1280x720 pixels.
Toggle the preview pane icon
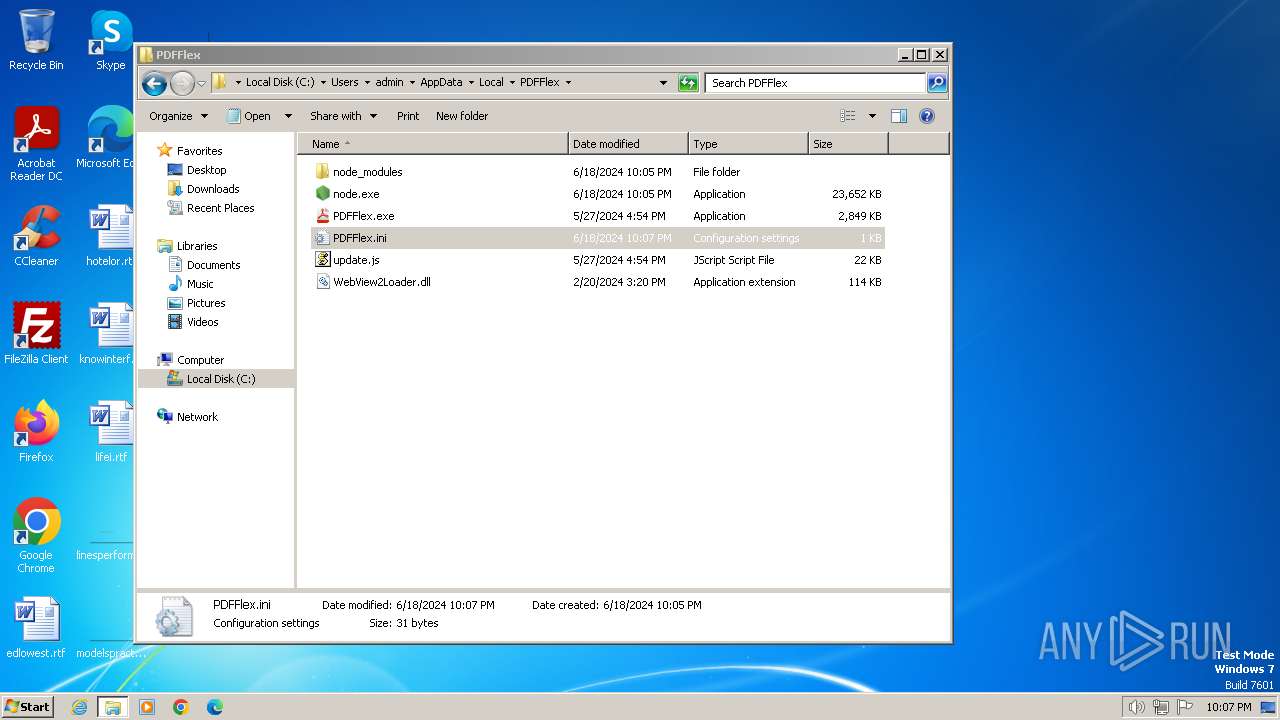899,116
